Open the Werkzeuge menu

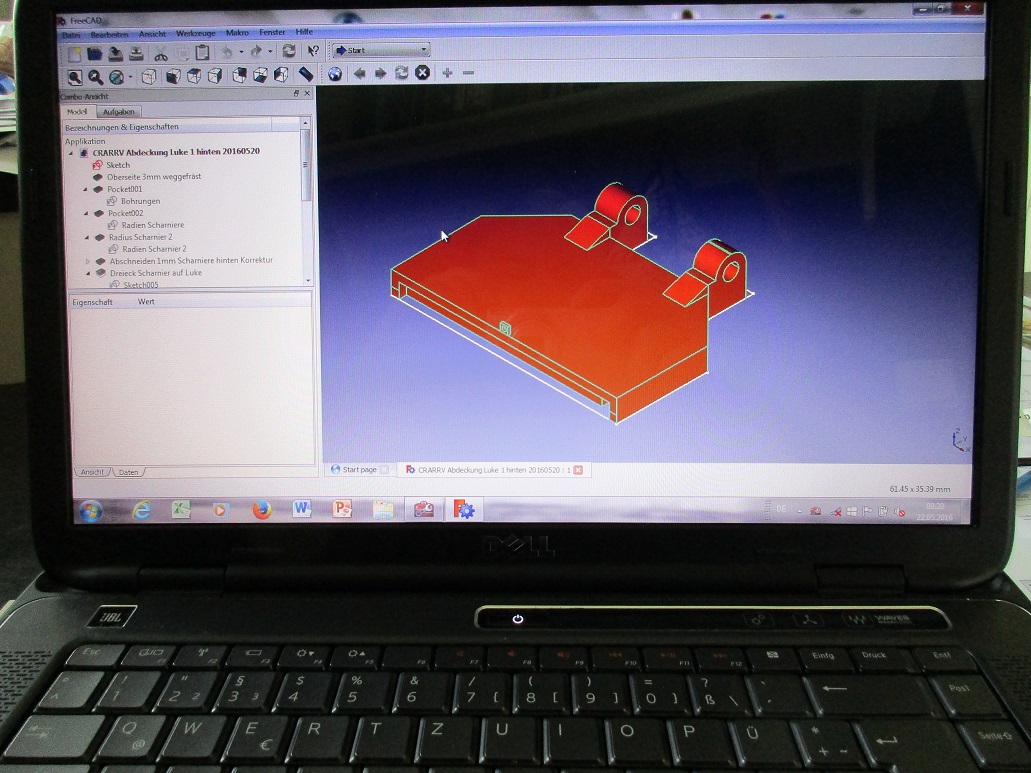click(195, 33)
